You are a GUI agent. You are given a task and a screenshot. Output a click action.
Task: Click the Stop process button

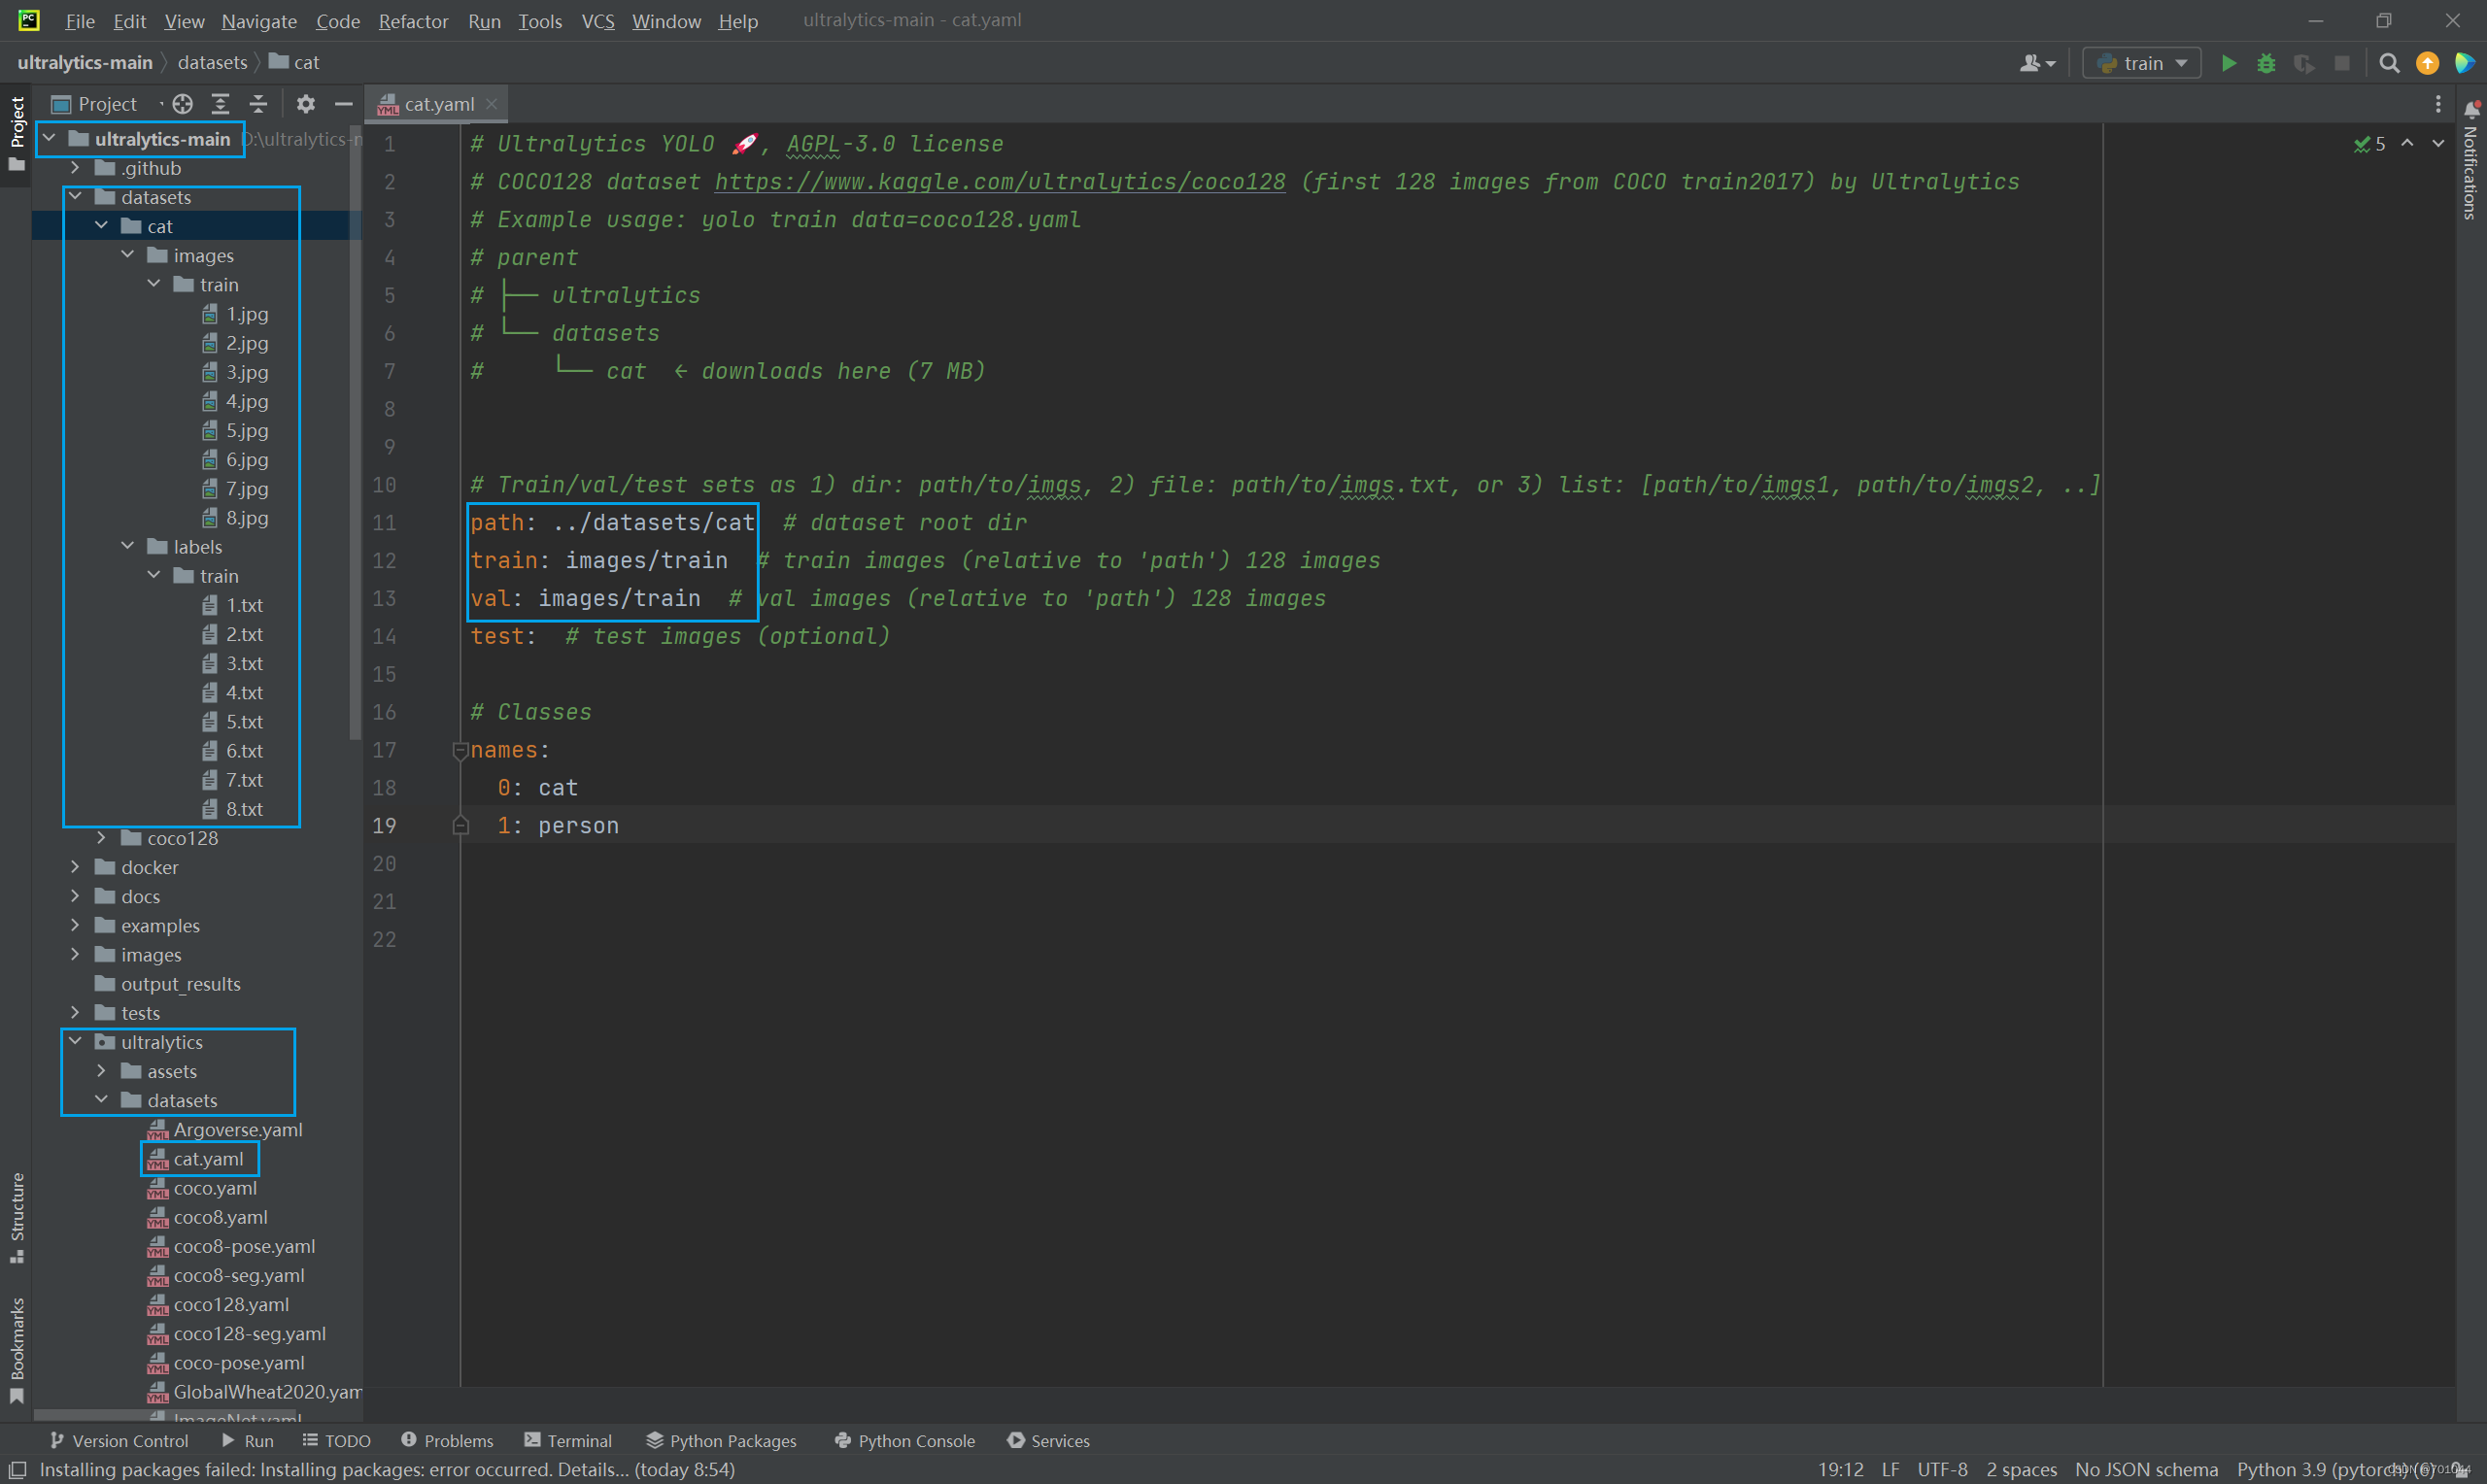click(2342, 63)
